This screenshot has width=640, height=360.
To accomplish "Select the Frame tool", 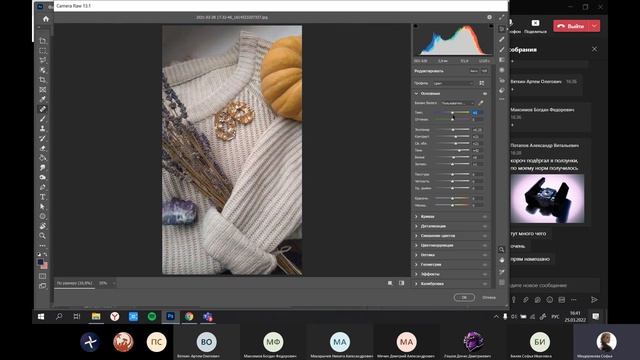I will pyautogui.click(x=42, y=89).
